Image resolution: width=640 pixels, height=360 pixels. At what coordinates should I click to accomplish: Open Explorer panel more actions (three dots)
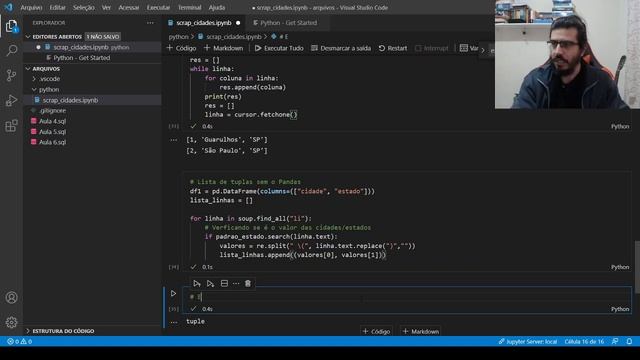pyautogui.click(x=151, y=23)
